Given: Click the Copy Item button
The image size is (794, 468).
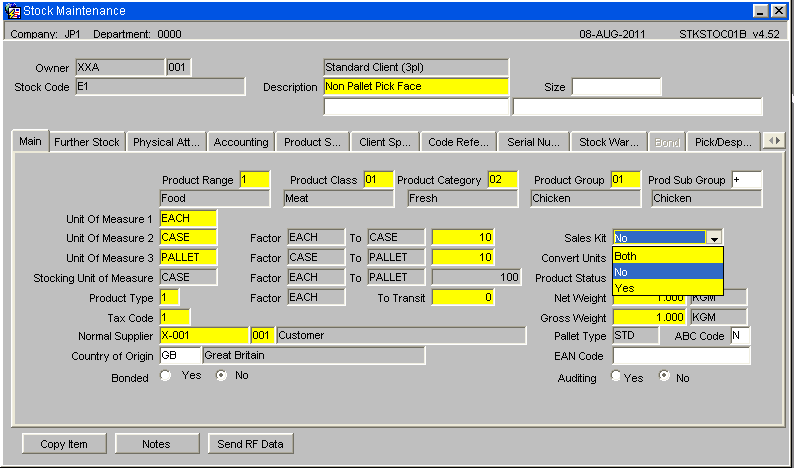Looking at the screenshot, I should tap(64, 444).
